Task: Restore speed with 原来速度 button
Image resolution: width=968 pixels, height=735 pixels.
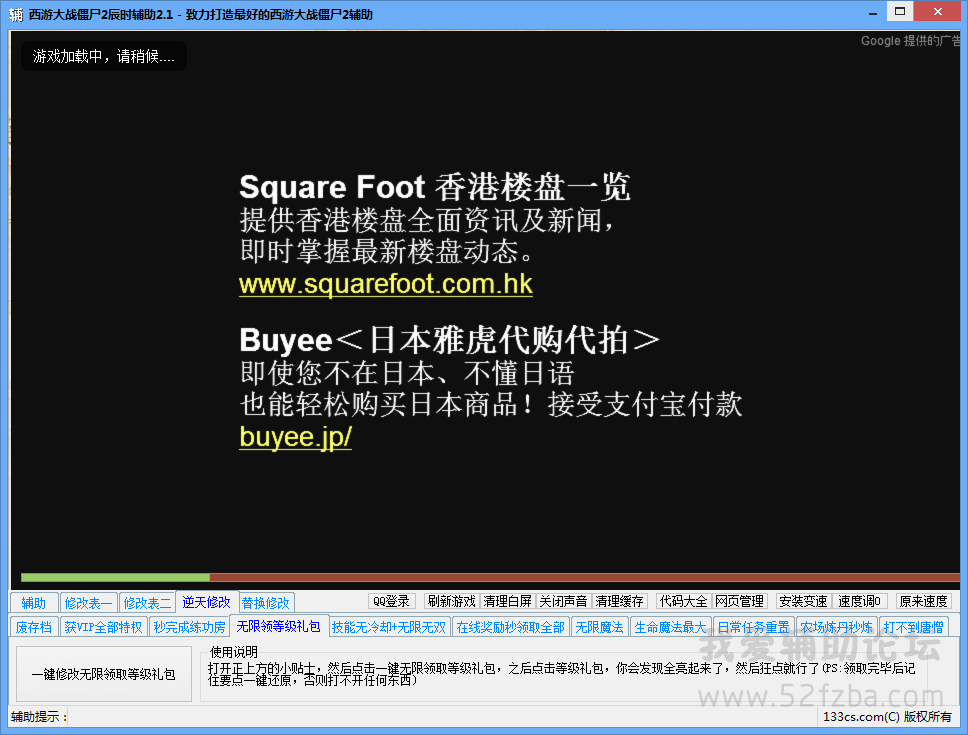Action: (x=924, y=601)
